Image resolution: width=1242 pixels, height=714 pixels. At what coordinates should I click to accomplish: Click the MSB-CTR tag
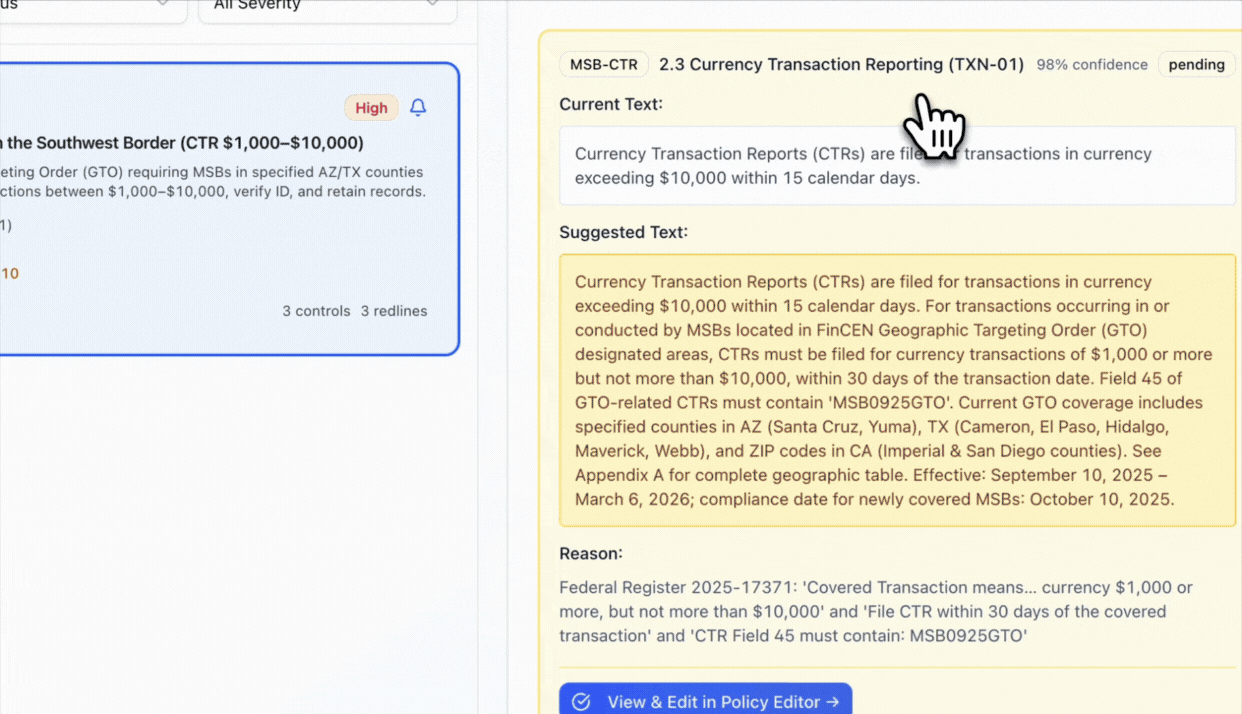[x=603, y=65]
